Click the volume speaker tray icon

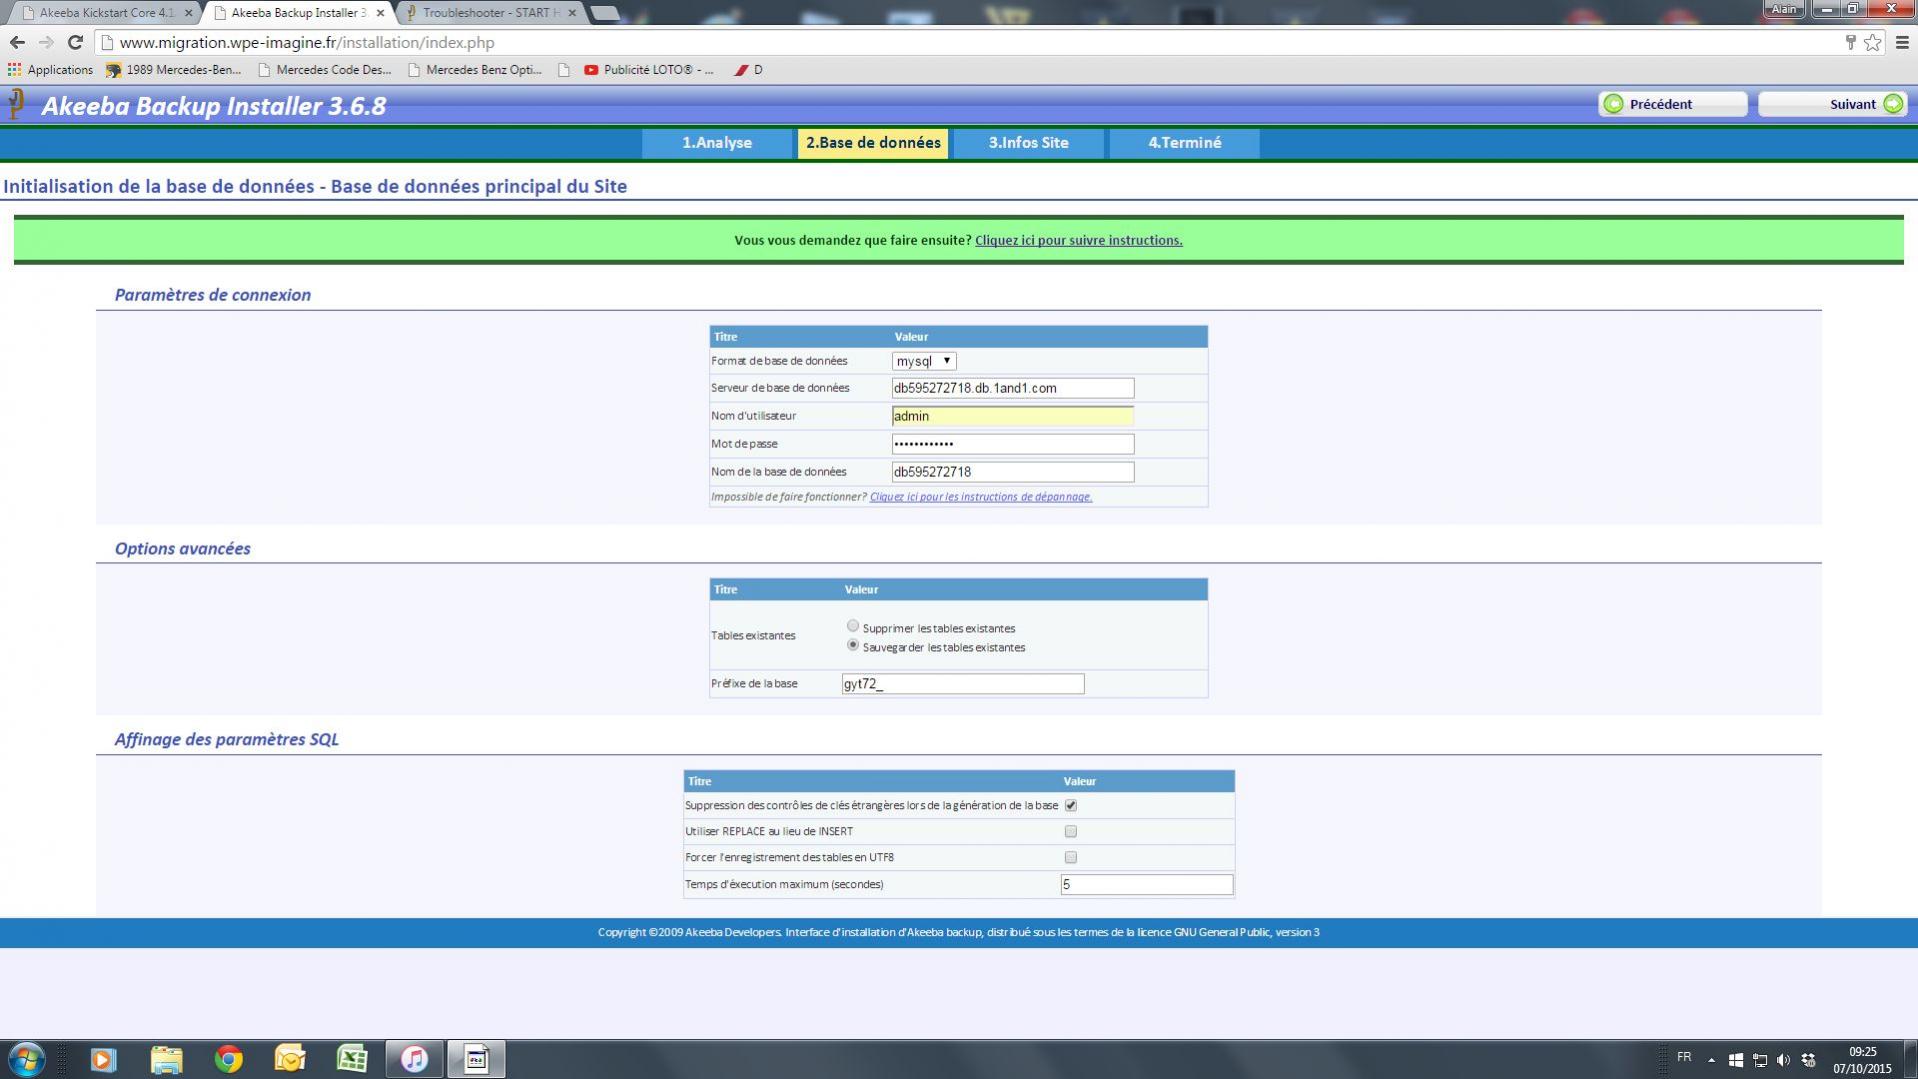[1783, 1059]
